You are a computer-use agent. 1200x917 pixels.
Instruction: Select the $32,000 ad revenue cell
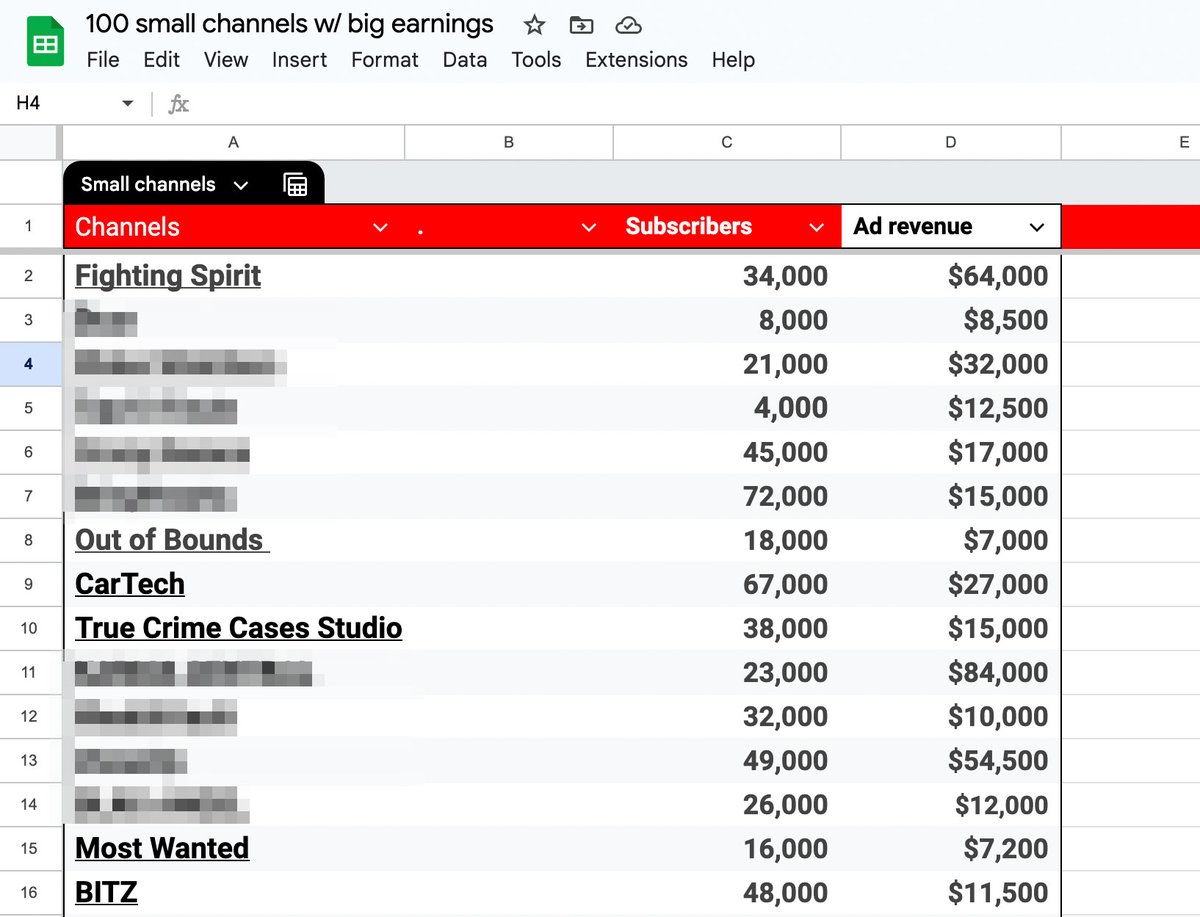click(951, 364)
